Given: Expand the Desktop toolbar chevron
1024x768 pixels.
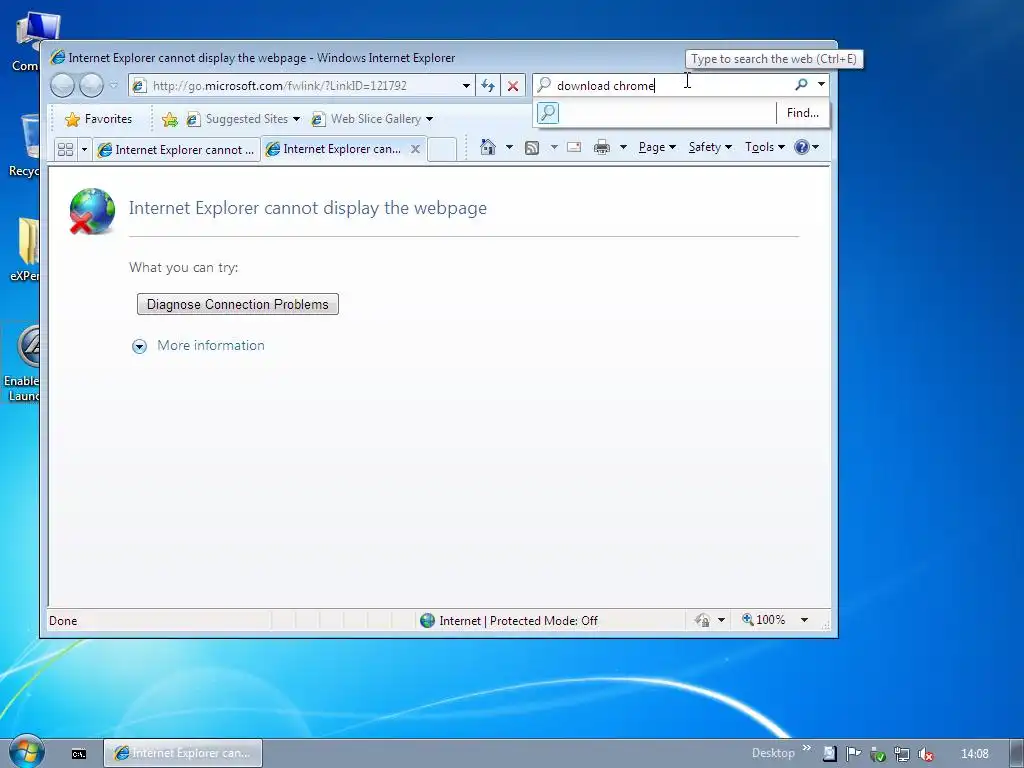Looking at the screenshot, I should [x=807, y=748].
